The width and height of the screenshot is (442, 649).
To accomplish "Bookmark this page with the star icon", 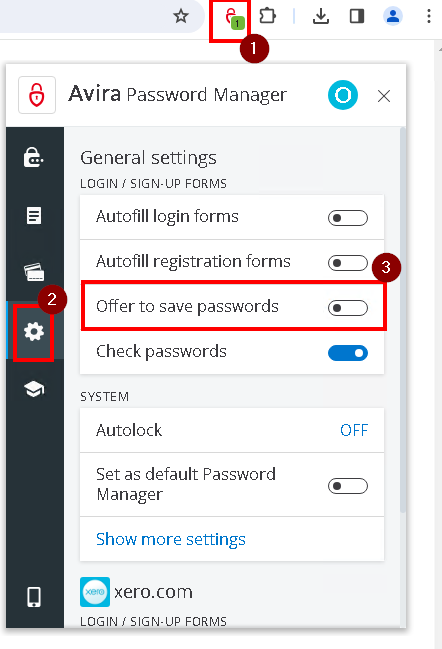I will pos(181,17).
